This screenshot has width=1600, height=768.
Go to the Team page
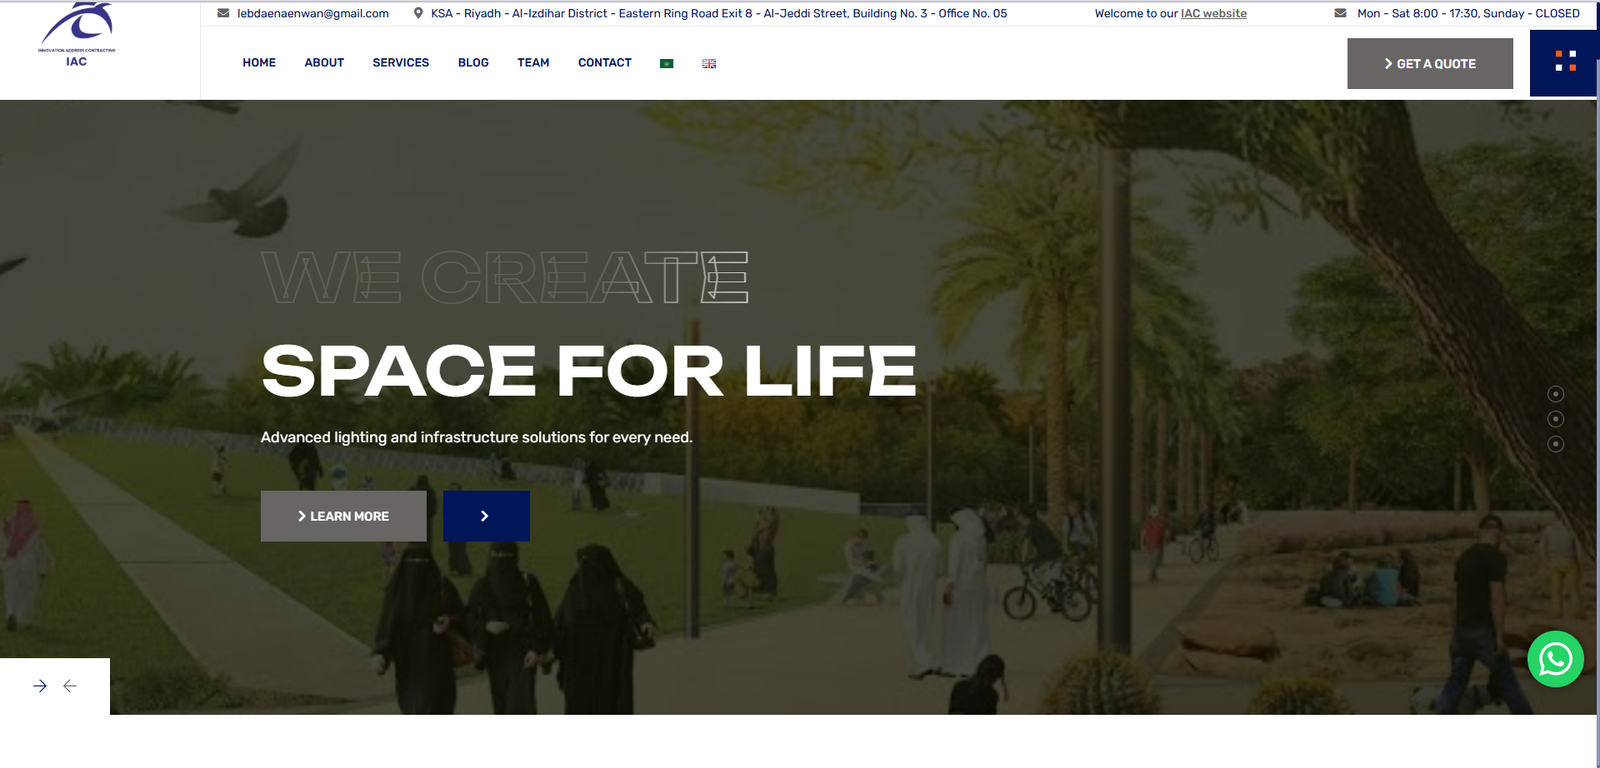point(533,63)
